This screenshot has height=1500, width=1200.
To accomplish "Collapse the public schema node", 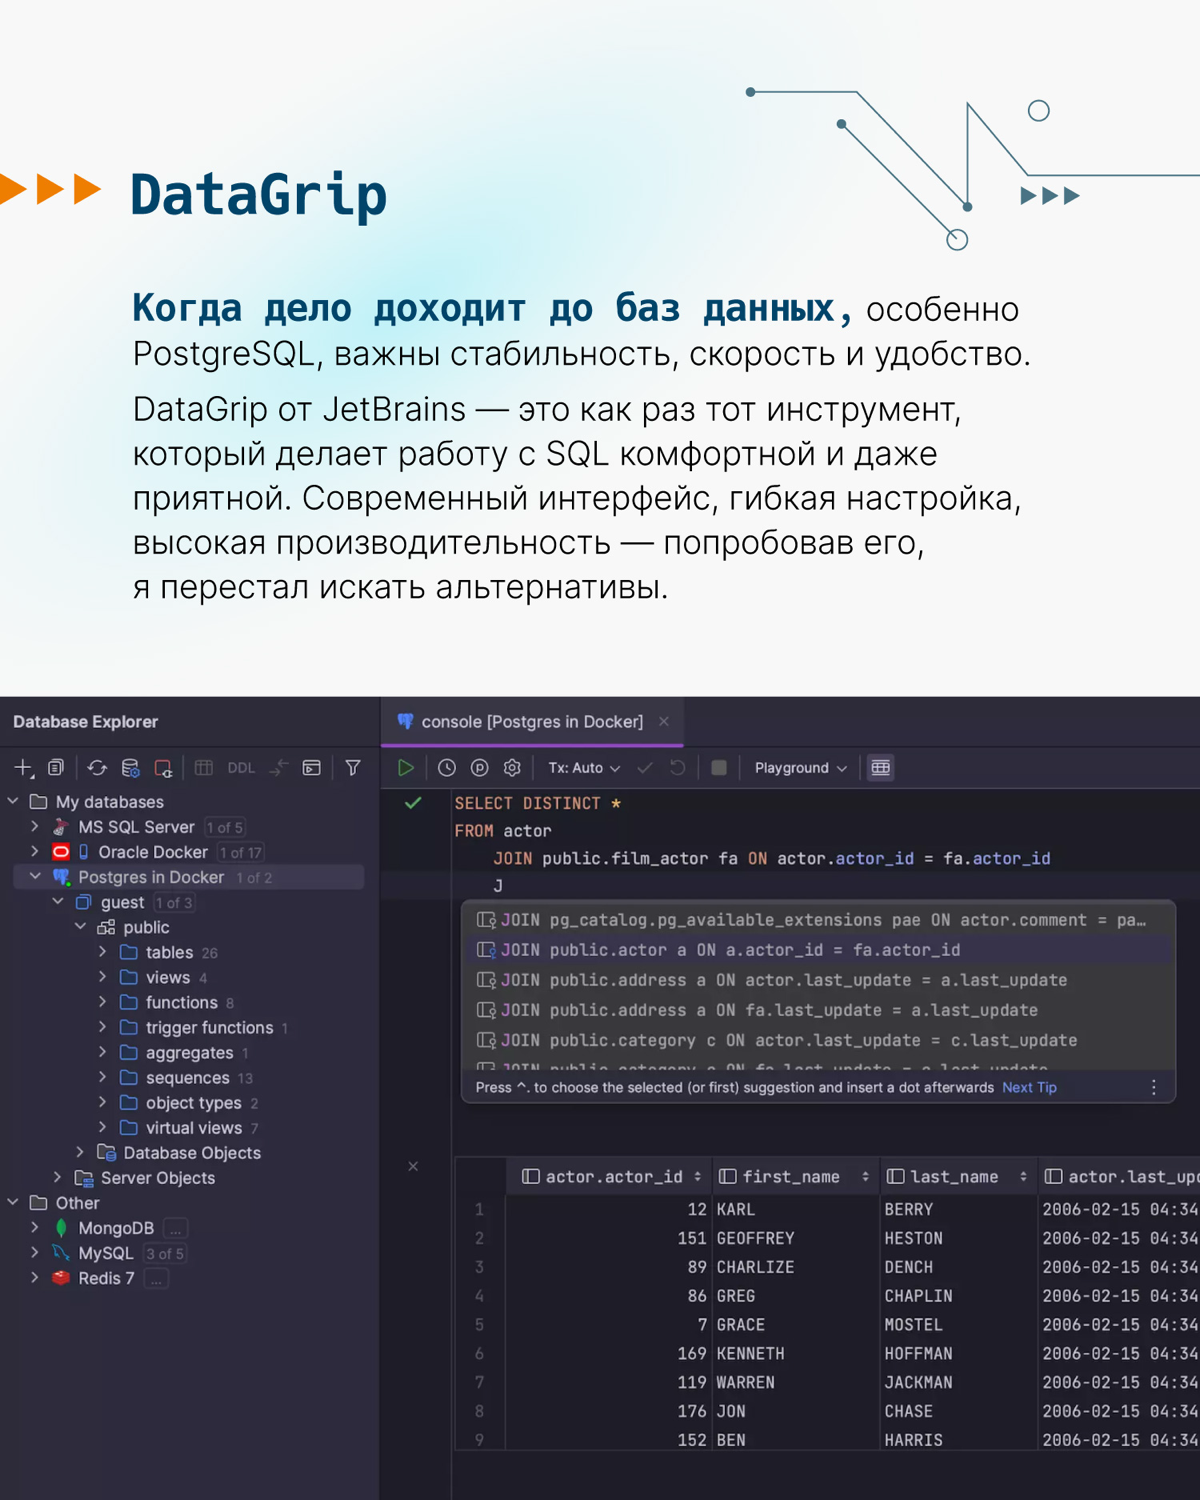I will coord(82,927).
